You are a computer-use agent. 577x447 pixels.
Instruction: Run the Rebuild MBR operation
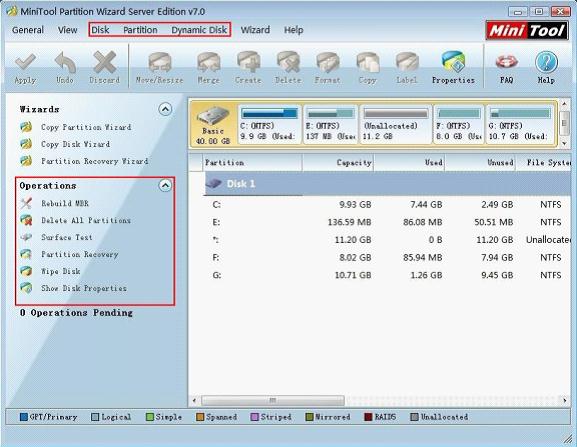(65, 203)
